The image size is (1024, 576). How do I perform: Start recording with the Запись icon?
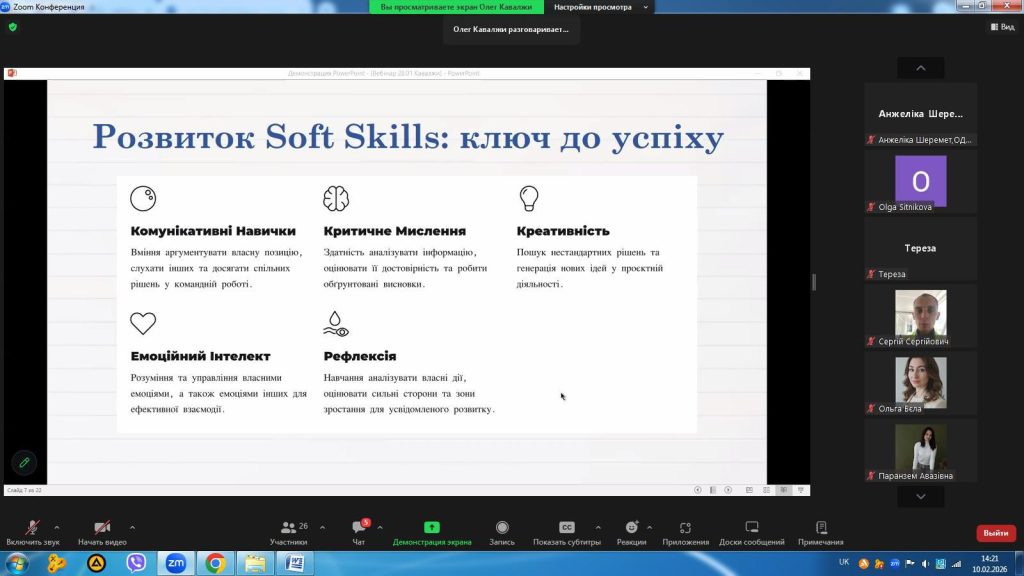pos(502,528)
